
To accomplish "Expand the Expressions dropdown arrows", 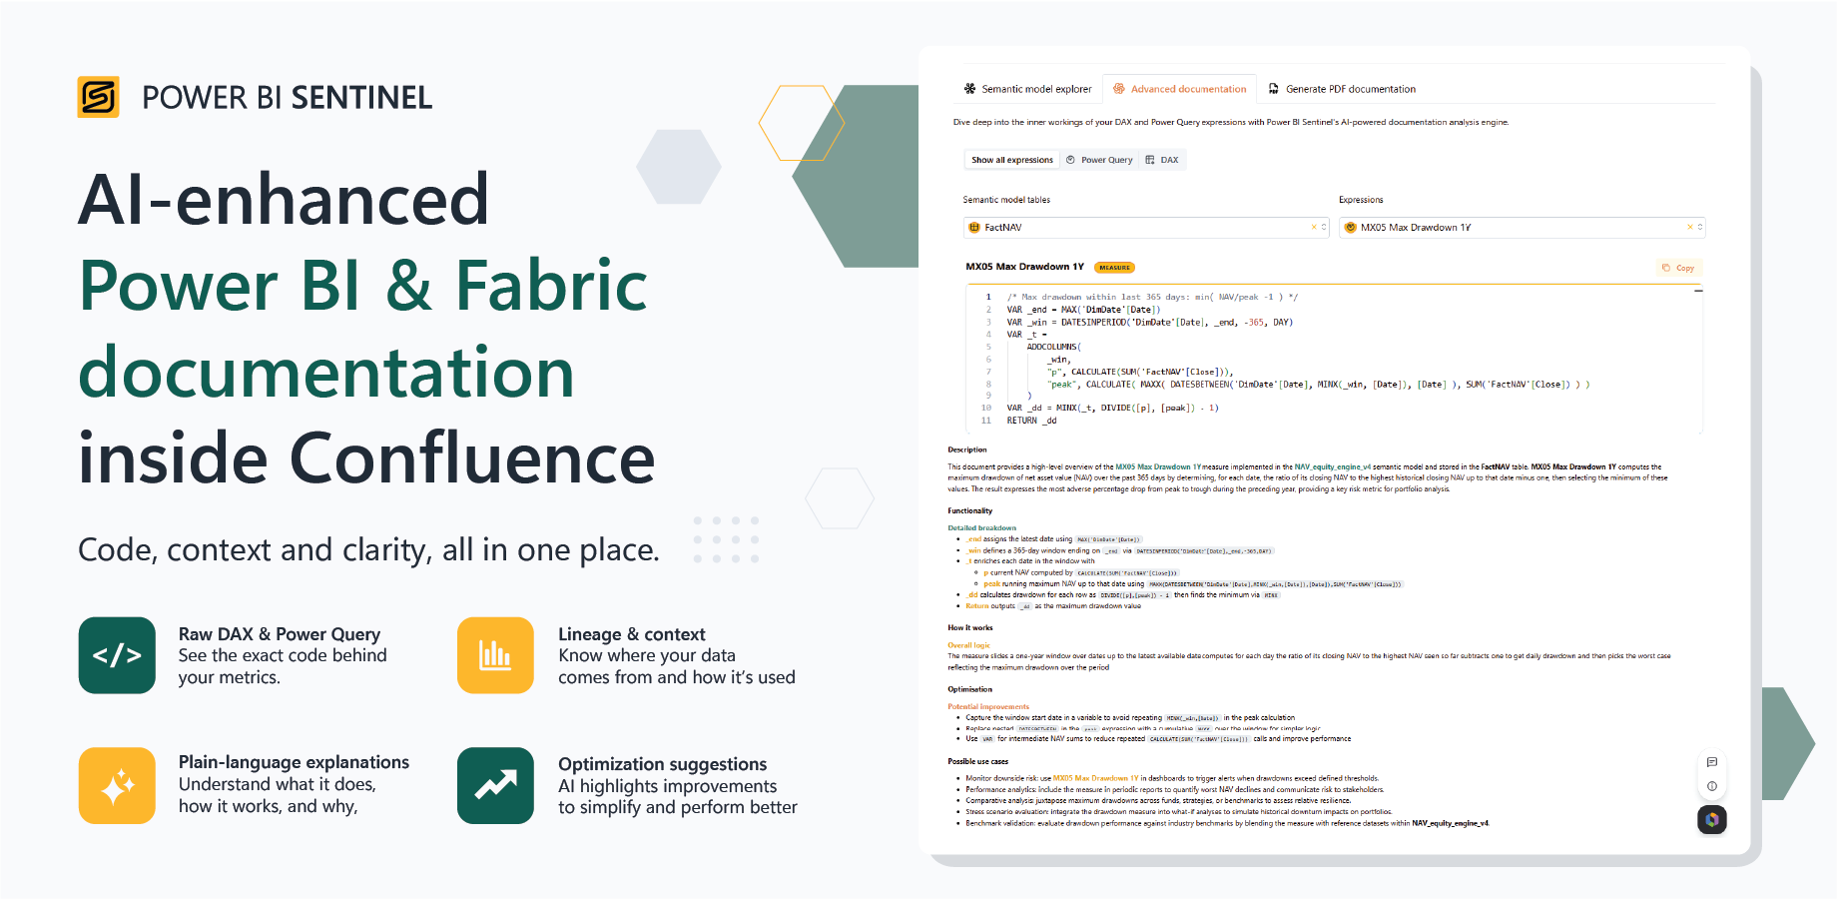I will click(x=1699, y=228).
